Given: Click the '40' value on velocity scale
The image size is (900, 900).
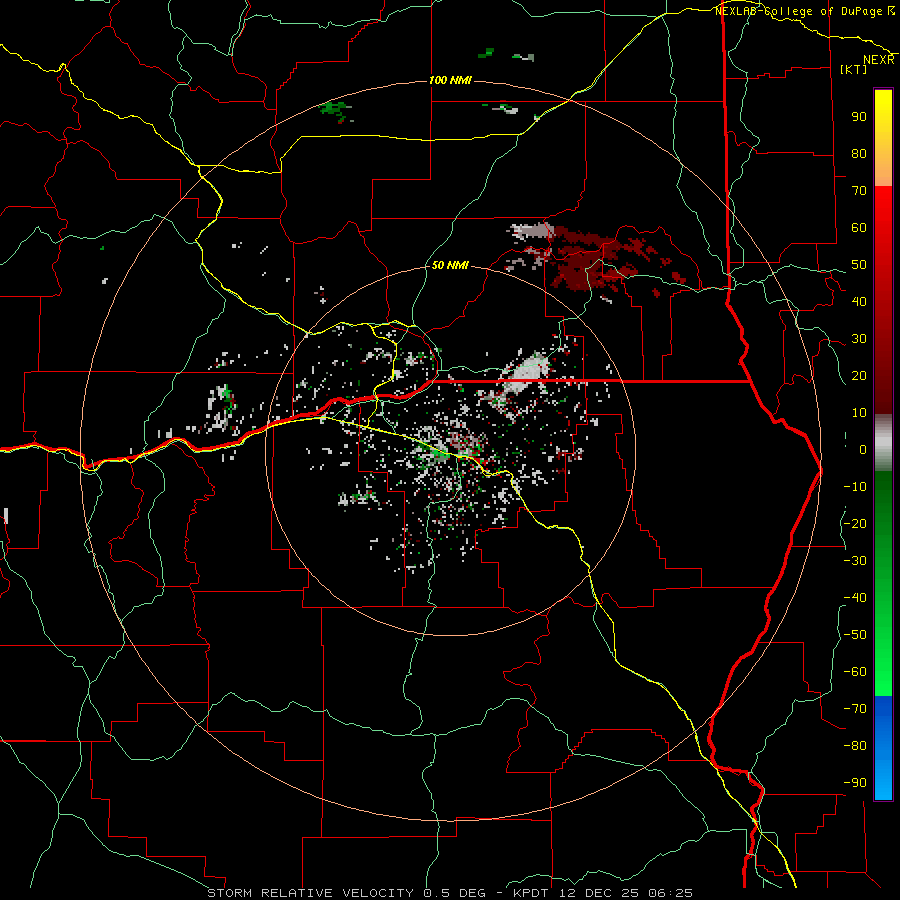Looking at the screenshot, I should tap(859, 301).
